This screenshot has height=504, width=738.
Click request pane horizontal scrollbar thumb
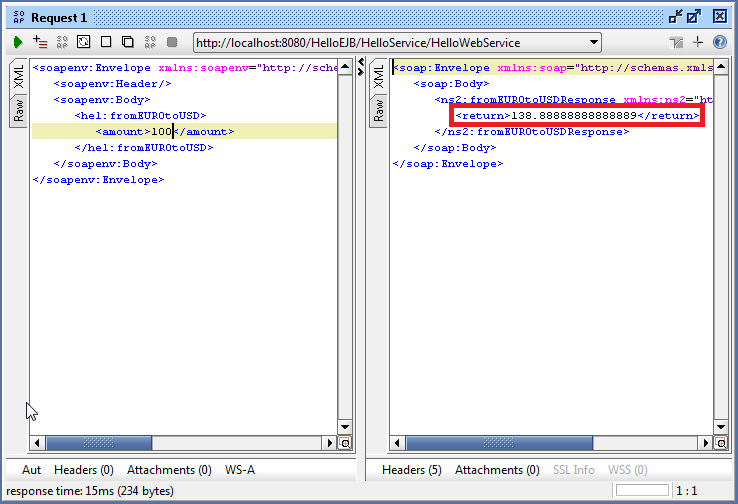coord(98,442)
